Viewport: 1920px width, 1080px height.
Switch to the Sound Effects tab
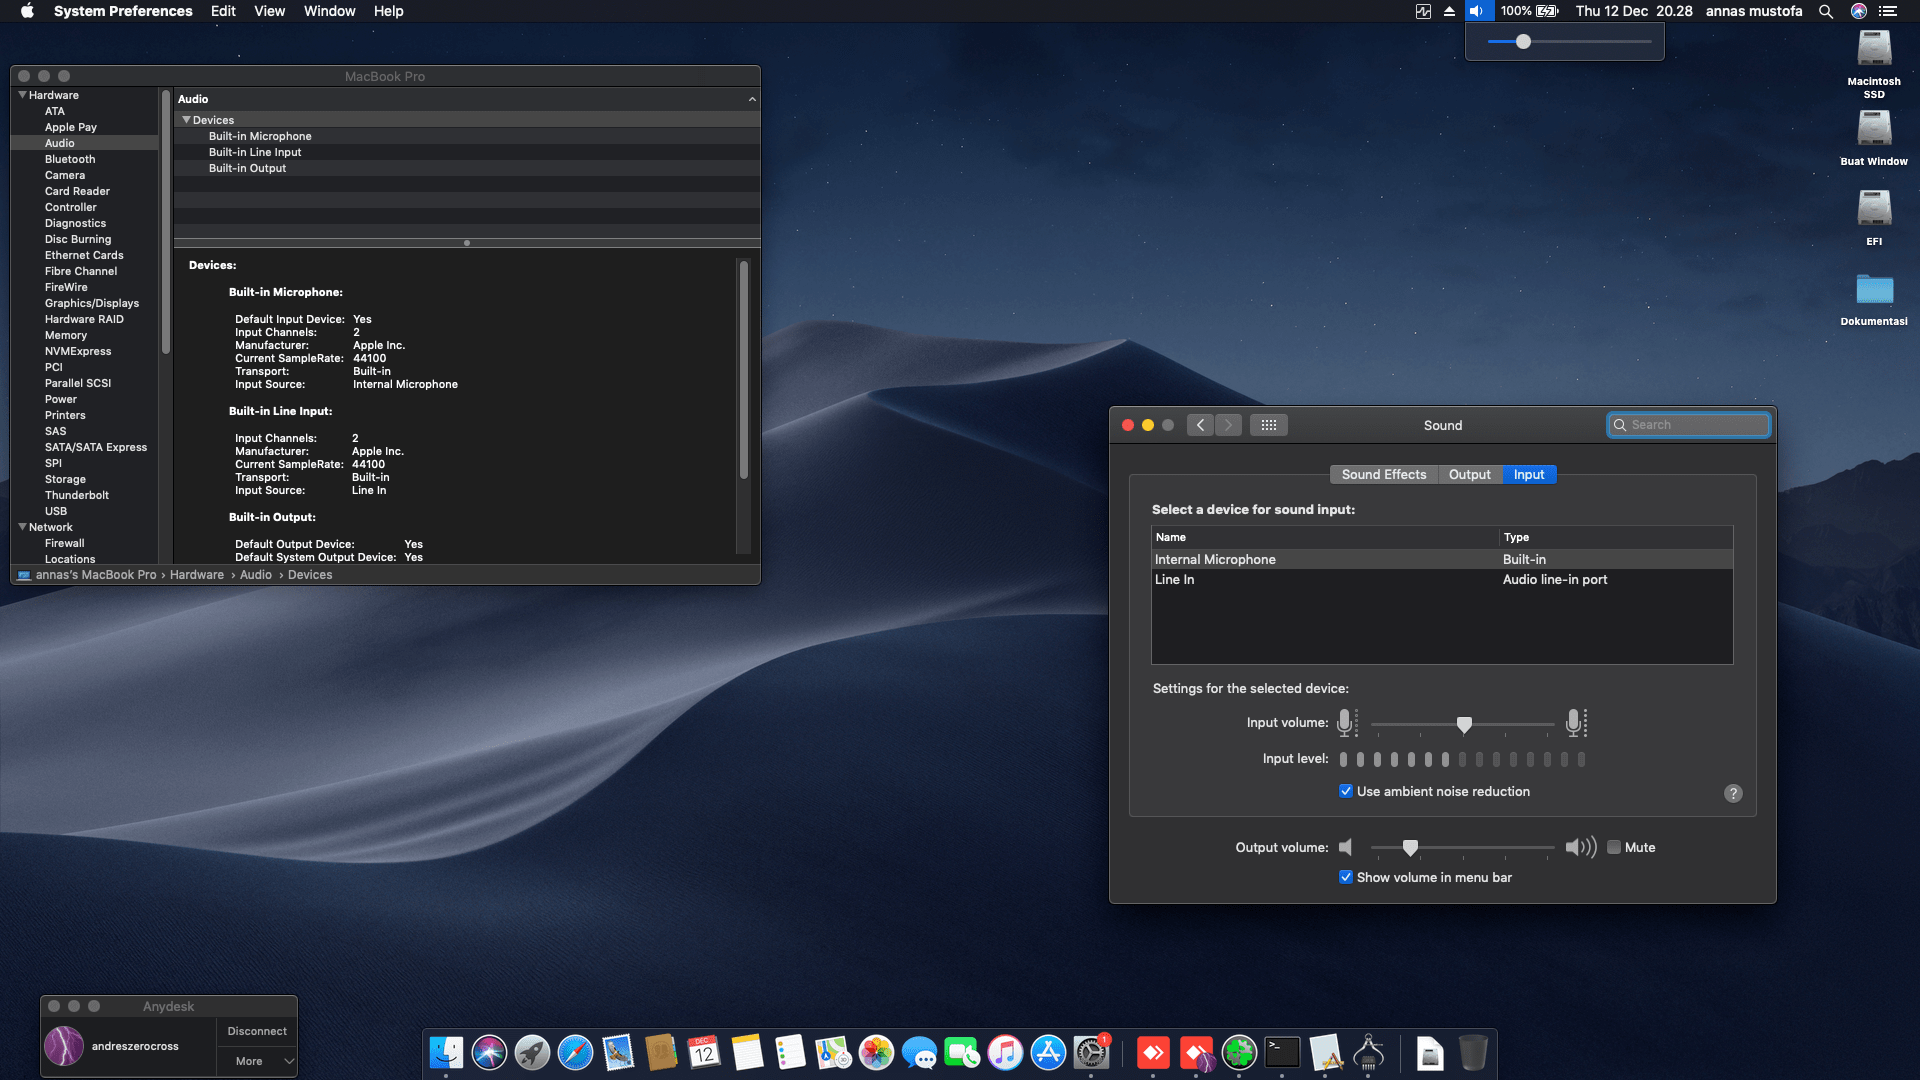pyautogui.click(x=1383, y=475)
